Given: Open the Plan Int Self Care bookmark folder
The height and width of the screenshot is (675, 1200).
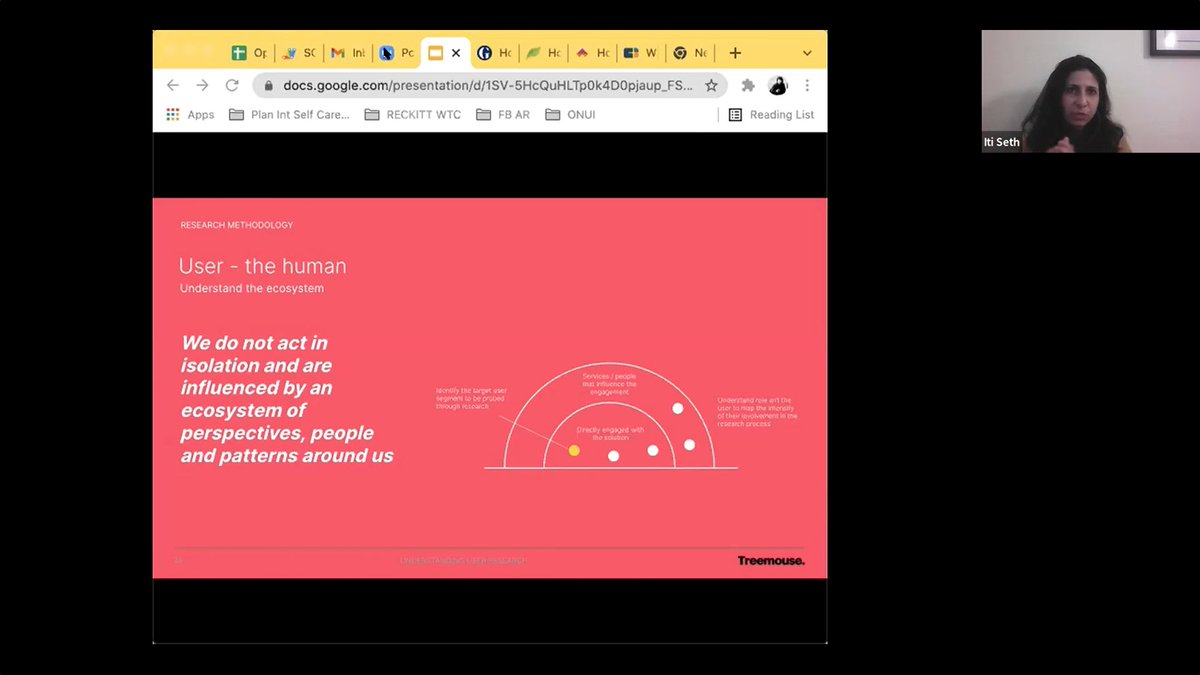Looking at the screenshot, I should [x=290, y=114].
